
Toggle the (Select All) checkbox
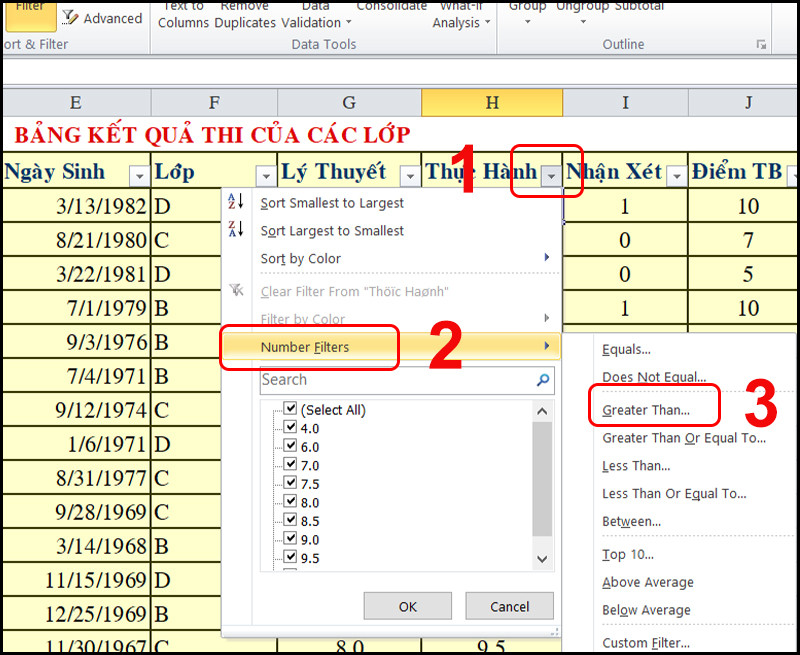pos(291,410)
